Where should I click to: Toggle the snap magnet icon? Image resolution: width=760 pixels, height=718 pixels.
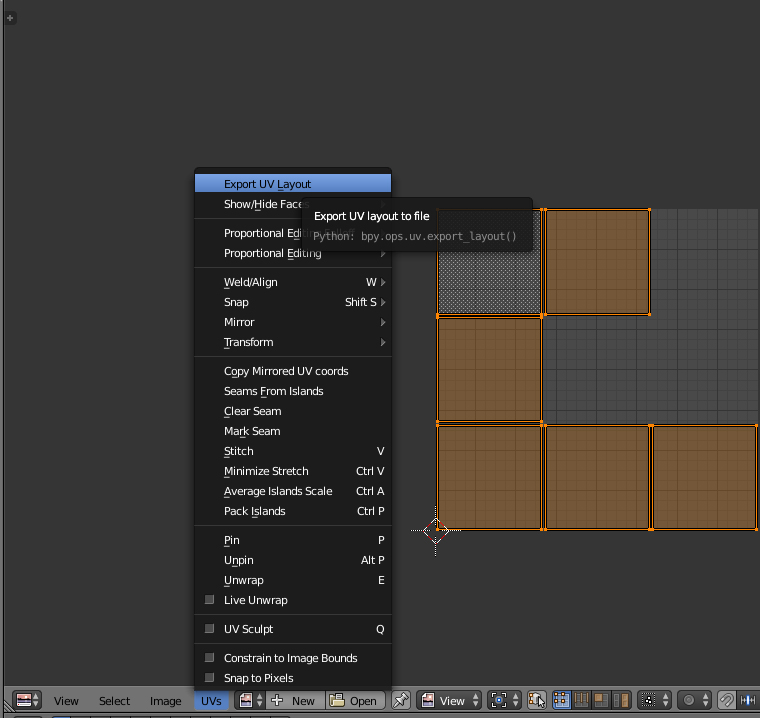click(x=727, y=701)
